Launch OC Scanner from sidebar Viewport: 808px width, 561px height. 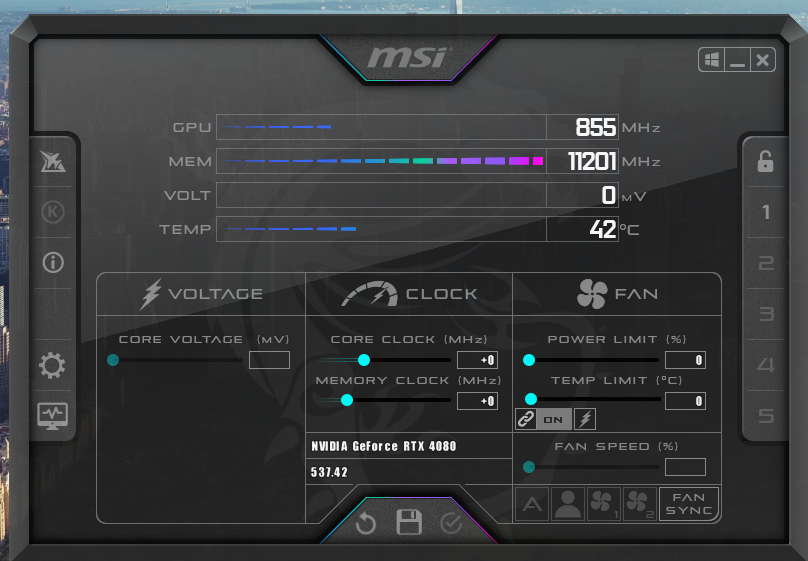53,161
